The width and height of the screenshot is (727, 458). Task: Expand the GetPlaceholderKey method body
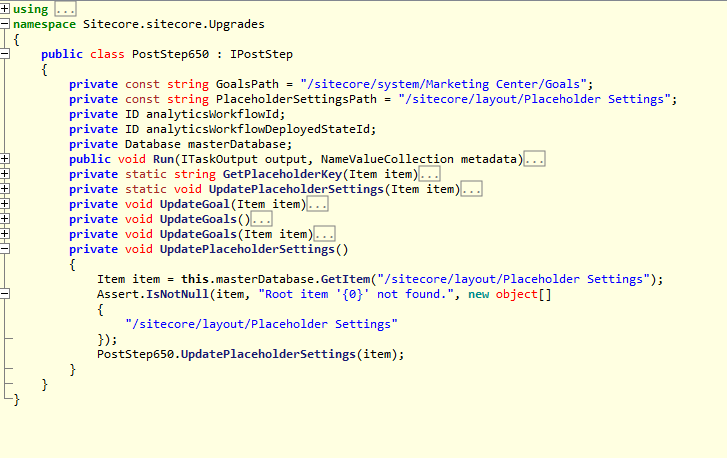point(5,174)
